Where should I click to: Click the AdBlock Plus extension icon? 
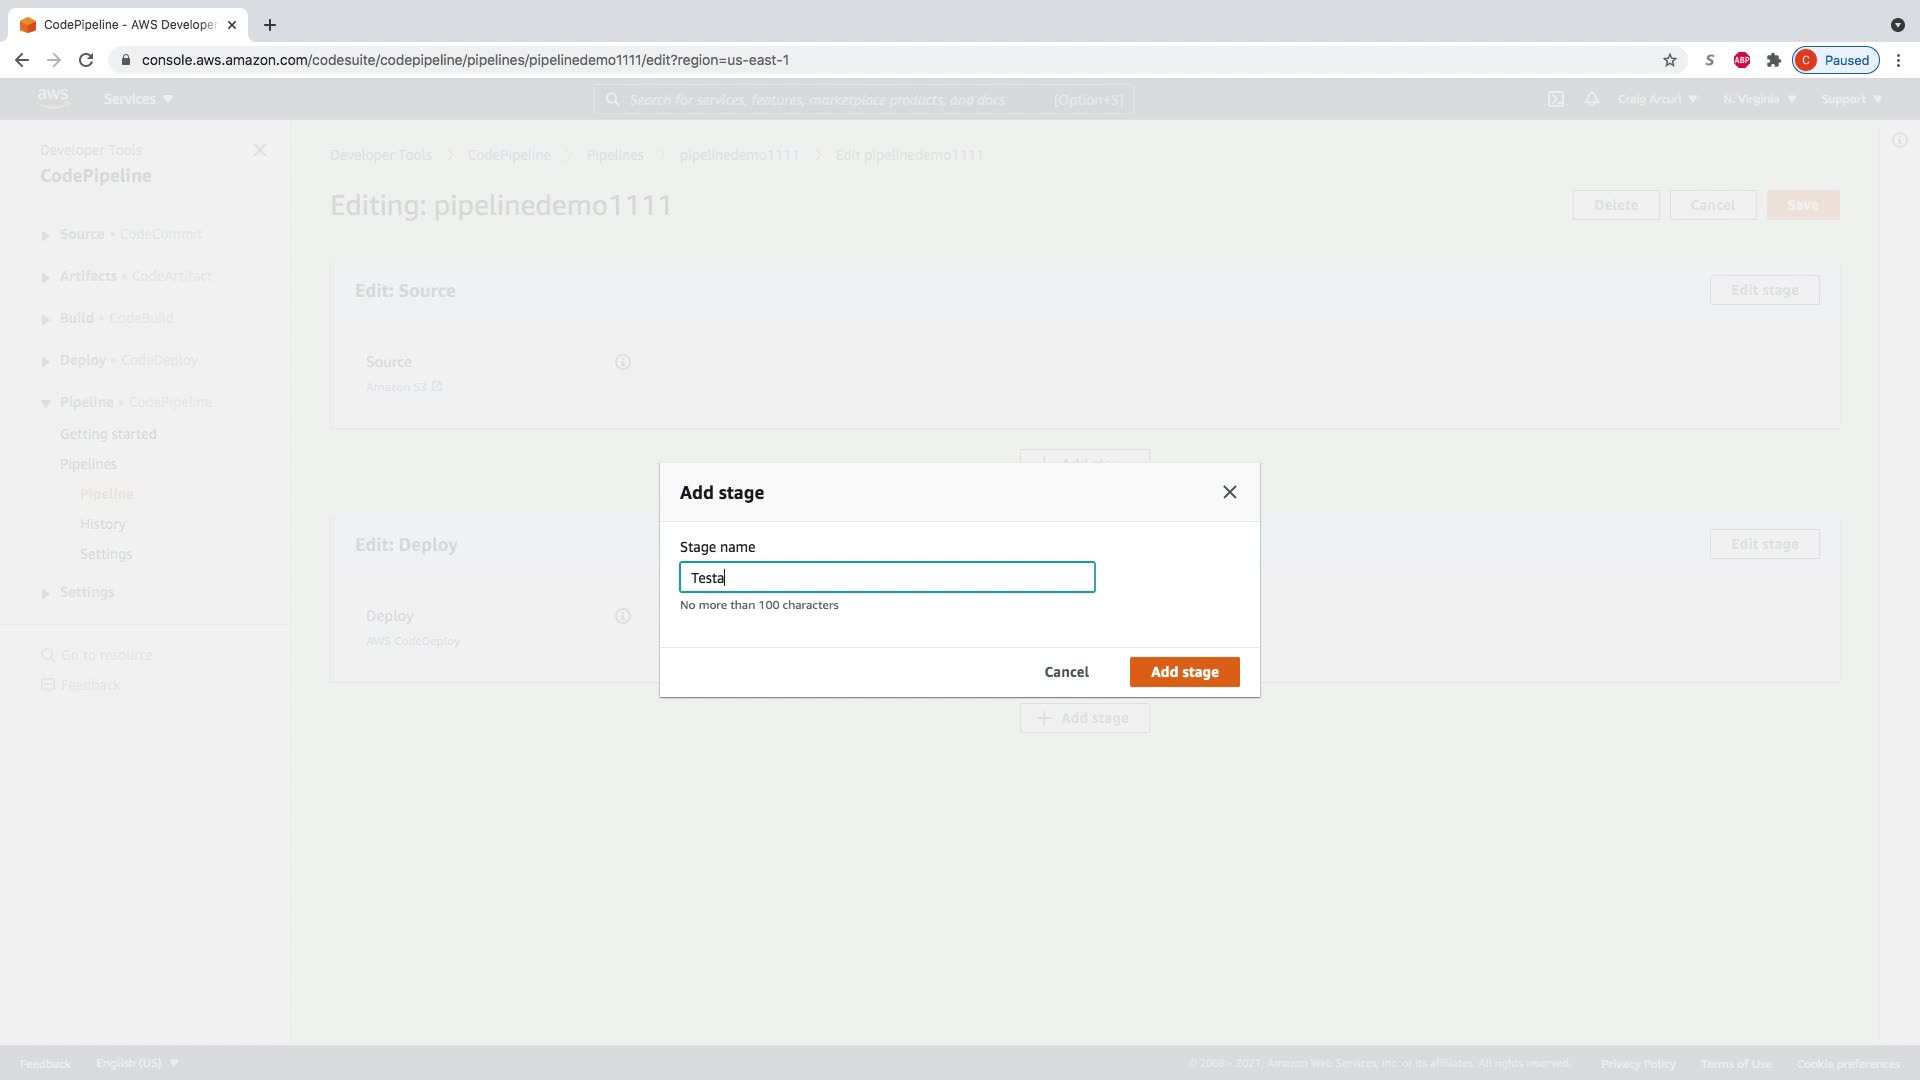[1742, 60]
